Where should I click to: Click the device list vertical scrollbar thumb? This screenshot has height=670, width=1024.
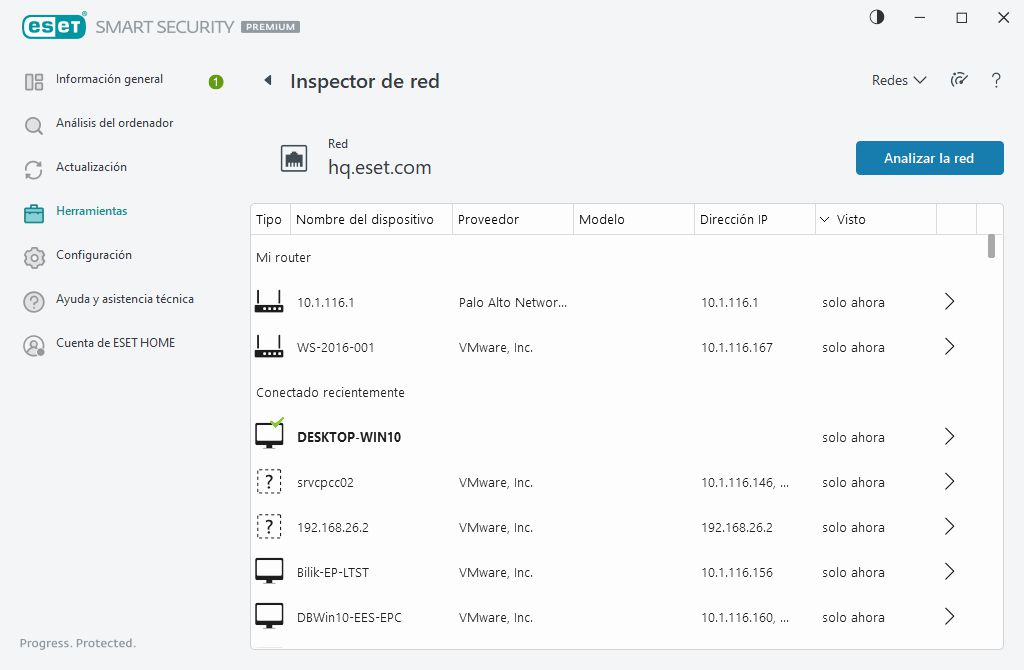(991, 246)
